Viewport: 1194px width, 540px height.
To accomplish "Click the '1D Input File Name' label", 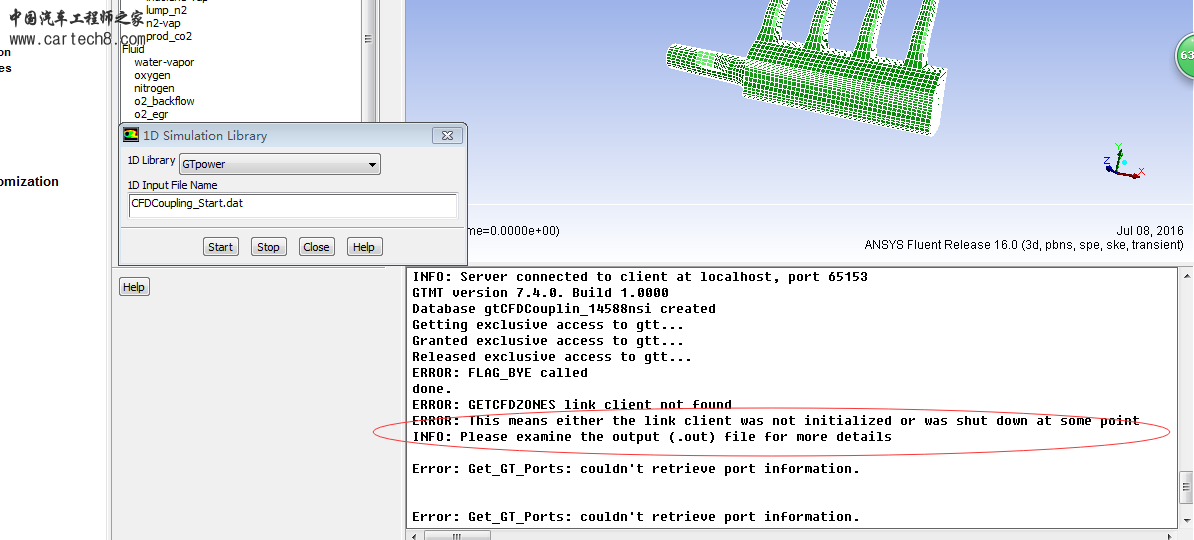I will 172,185.
